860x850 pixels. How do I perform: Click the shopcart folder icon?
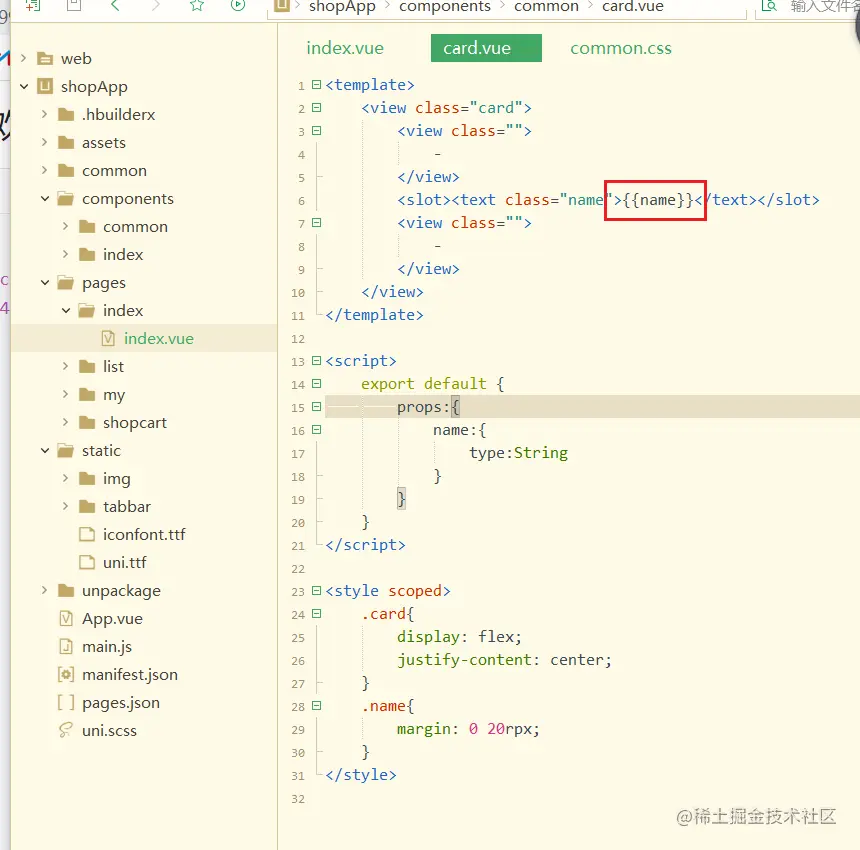click(87, 422)
